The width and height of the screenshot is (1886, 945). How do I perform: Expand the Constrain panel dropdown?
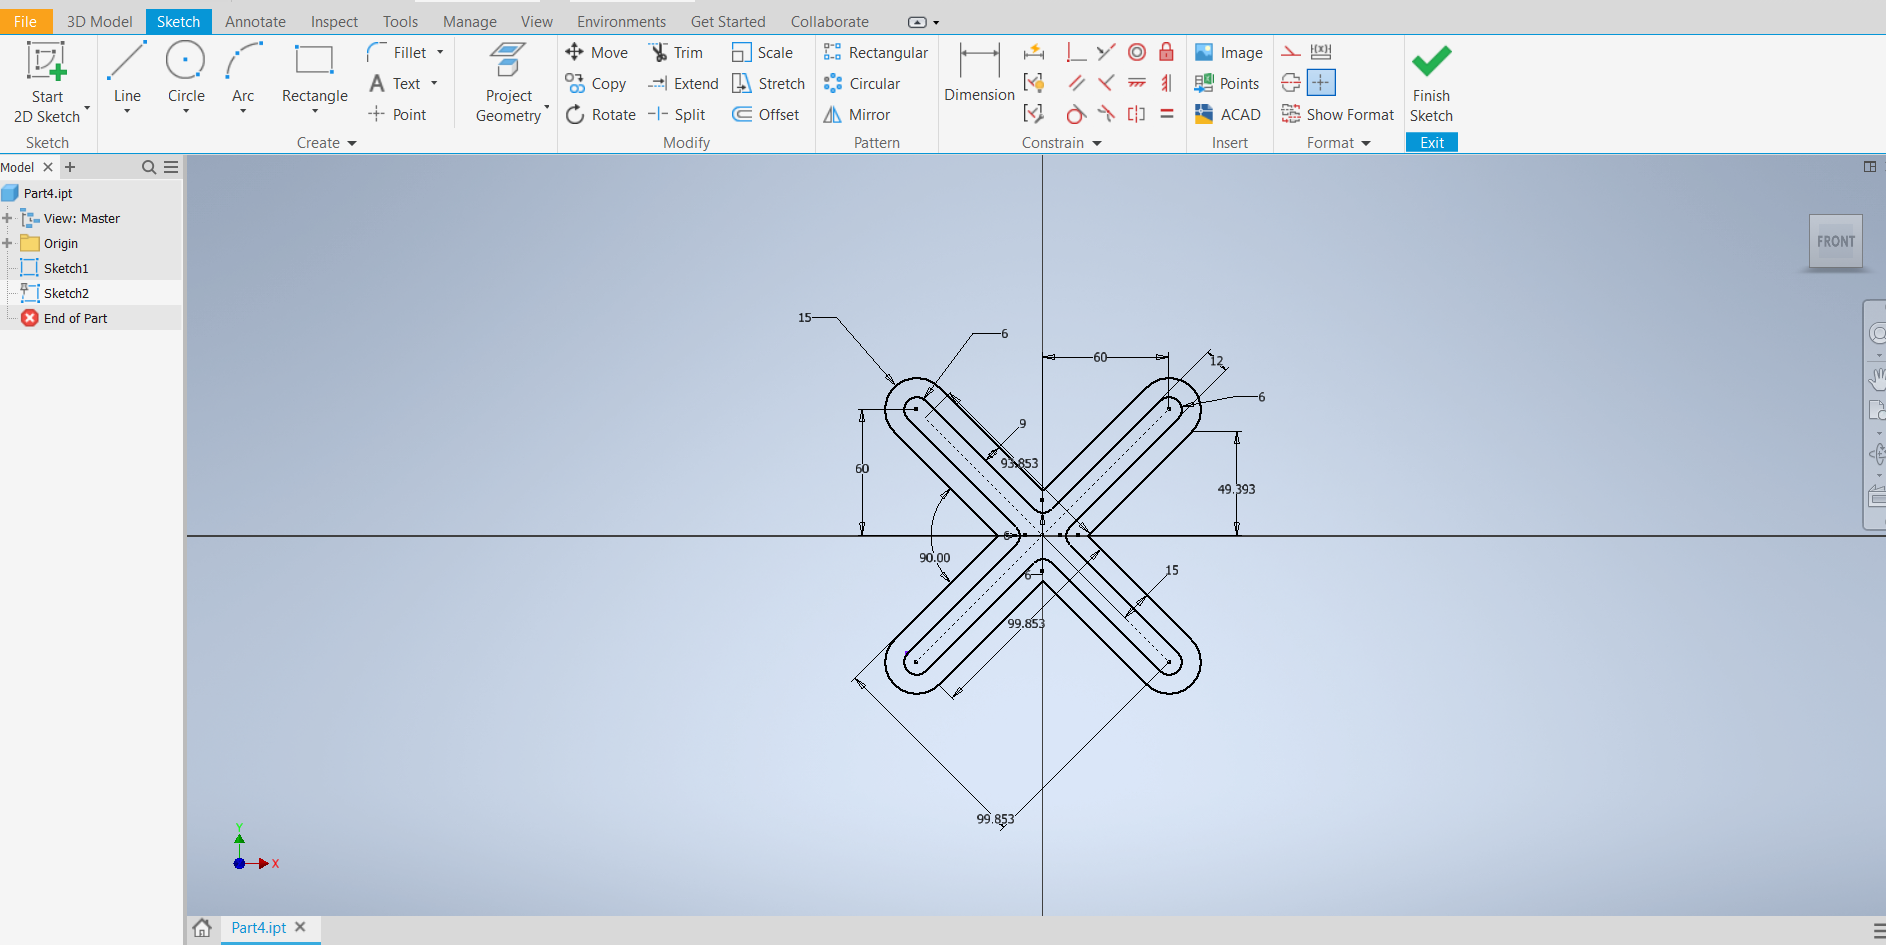click(1097, 143)
